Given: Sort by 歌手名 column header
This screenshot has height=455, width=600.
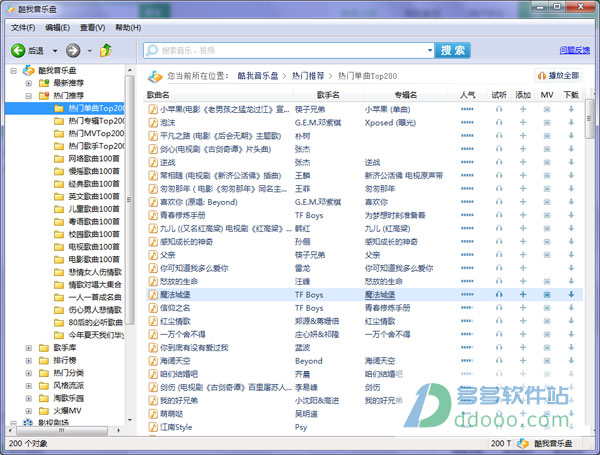Looking at the screenshot, I should point(328,95).
